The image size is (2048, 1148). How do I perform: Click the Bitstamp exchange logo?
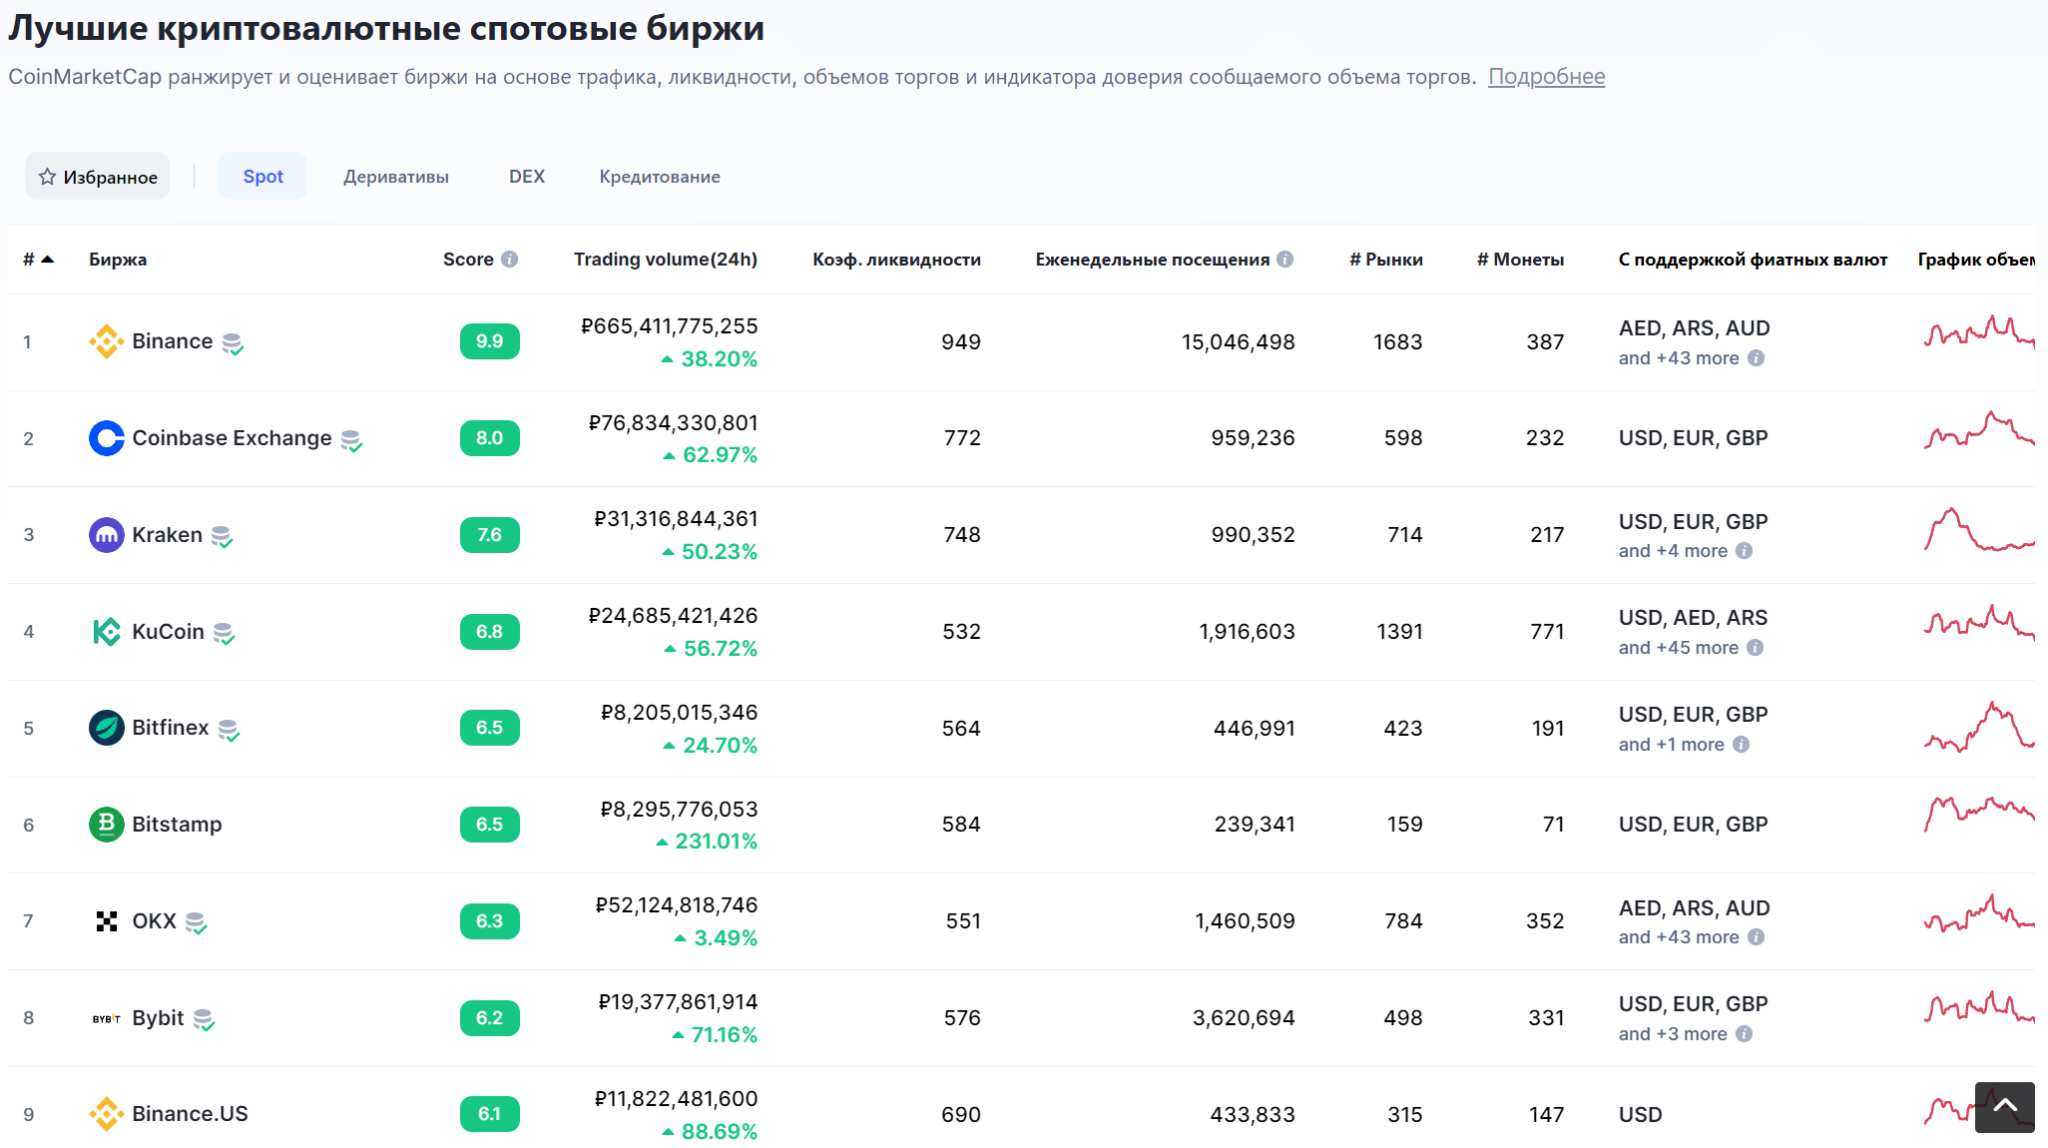(x=107, y=824)
